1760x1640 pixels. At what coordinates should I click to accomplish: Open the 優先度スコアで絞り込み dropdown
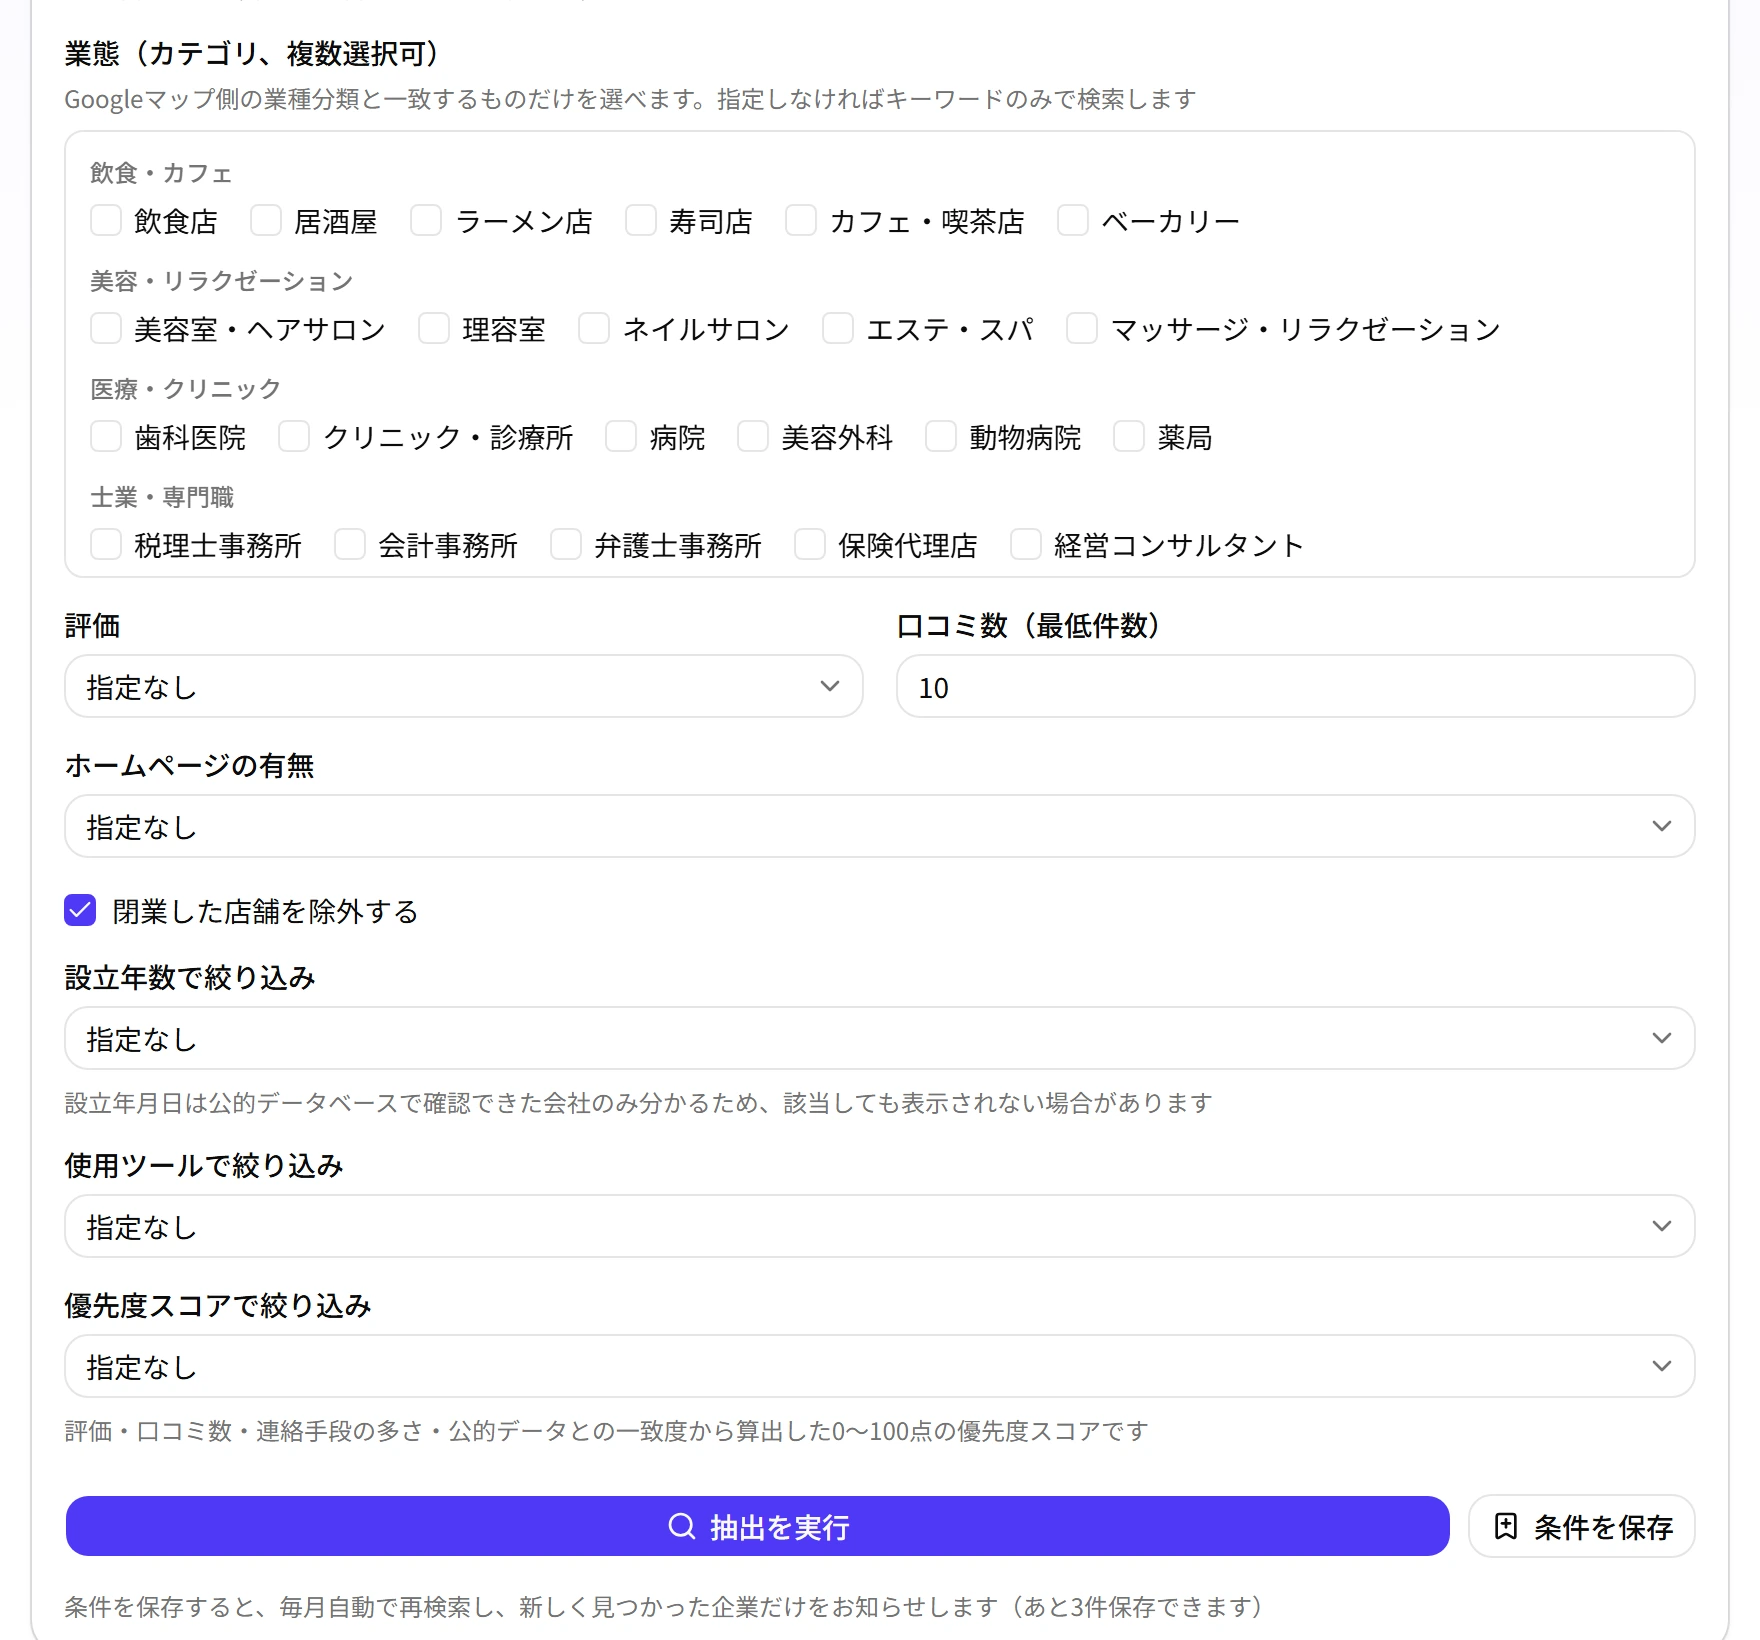pyautogui.click(x=880, y=1366)
